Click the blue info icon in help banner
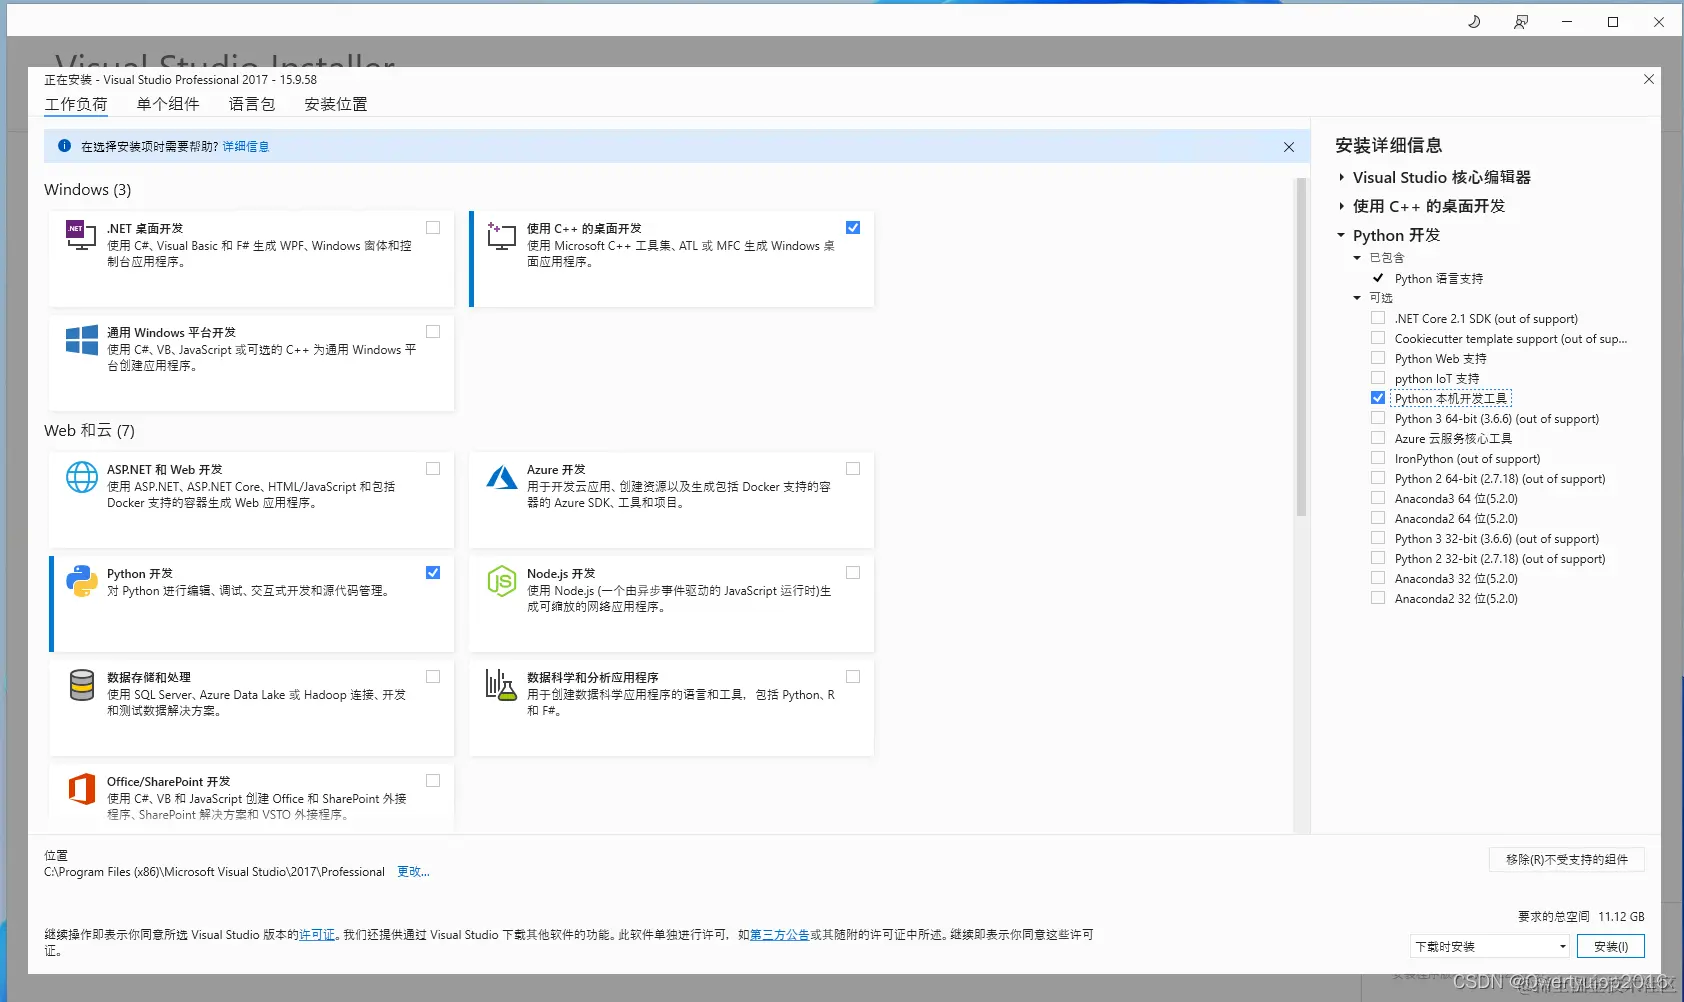 coord(64,146)
